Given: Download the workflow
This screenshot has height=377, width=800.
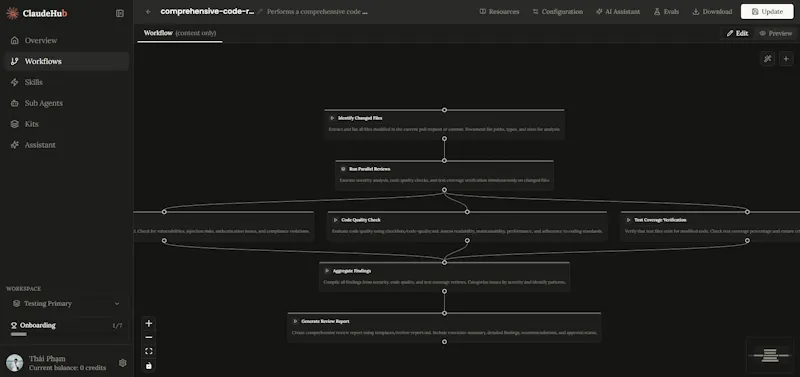Looking at the screenshot, I should [x=712, y=12].
